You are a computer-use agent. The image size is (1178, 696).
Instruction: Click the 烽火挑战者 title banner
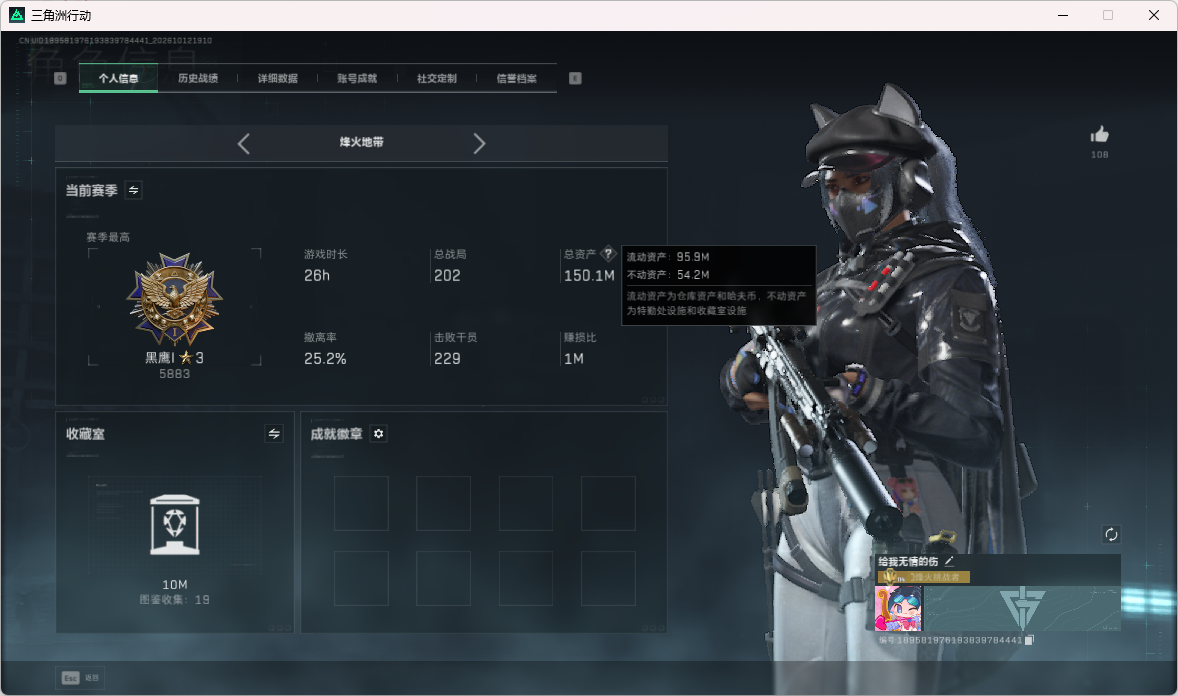(x=923, y=577)
